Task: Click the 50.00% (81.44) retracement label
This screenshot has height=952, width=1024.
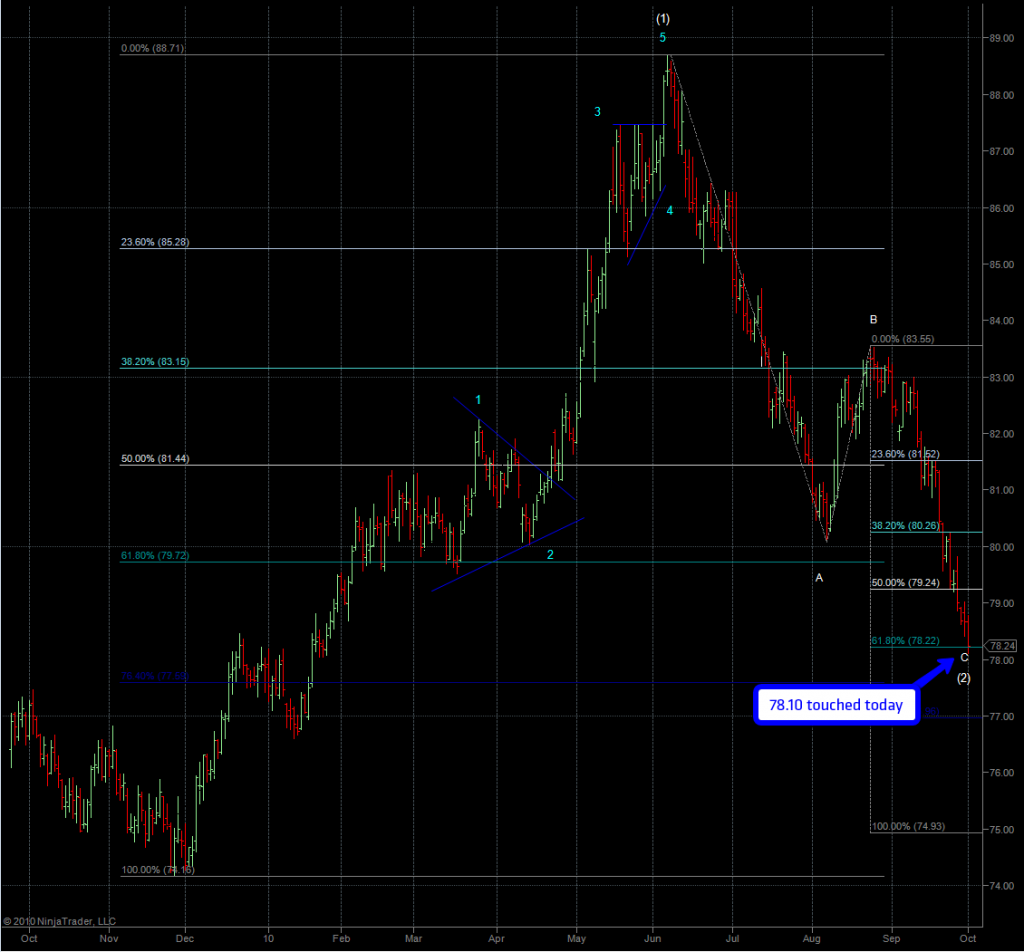Action: [x=155, y=458]
